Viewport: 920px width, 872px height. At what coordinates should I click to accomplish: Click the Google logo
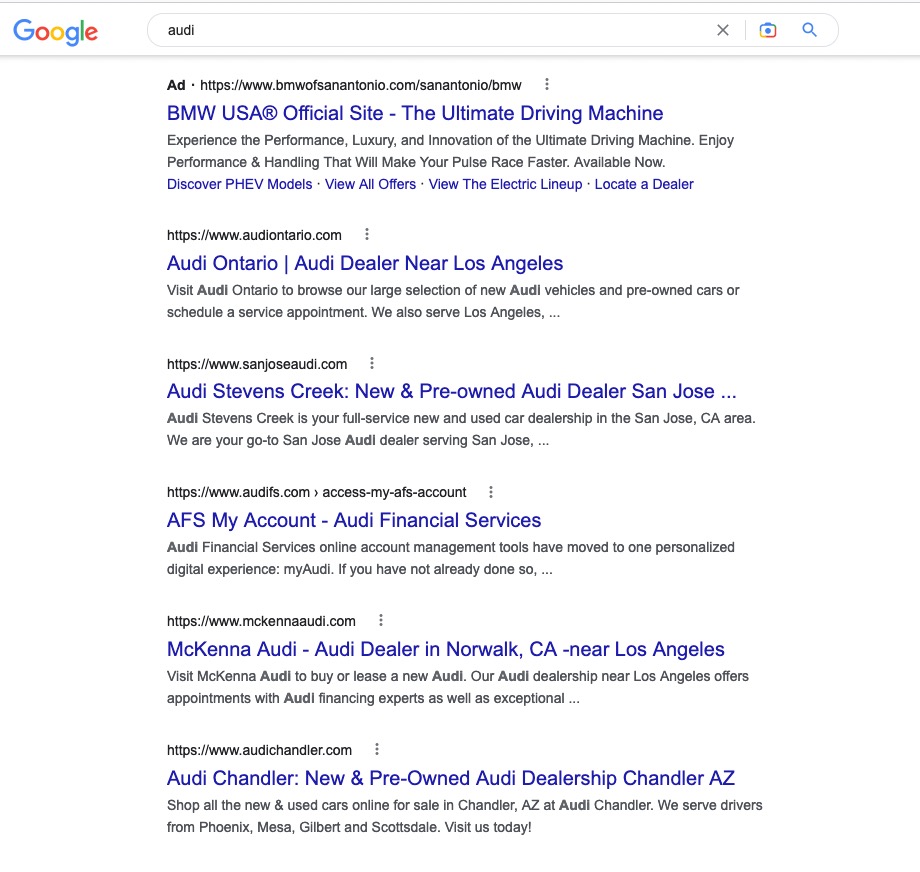(x=55, y=31)
